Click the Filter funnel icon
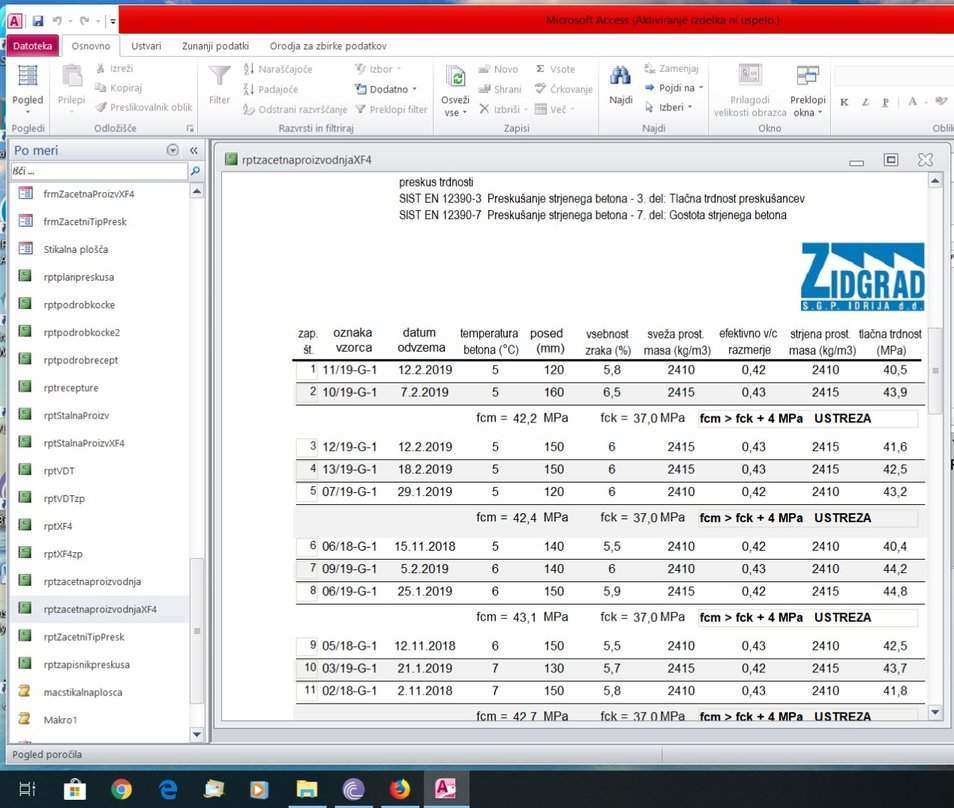 click(219, 77)
